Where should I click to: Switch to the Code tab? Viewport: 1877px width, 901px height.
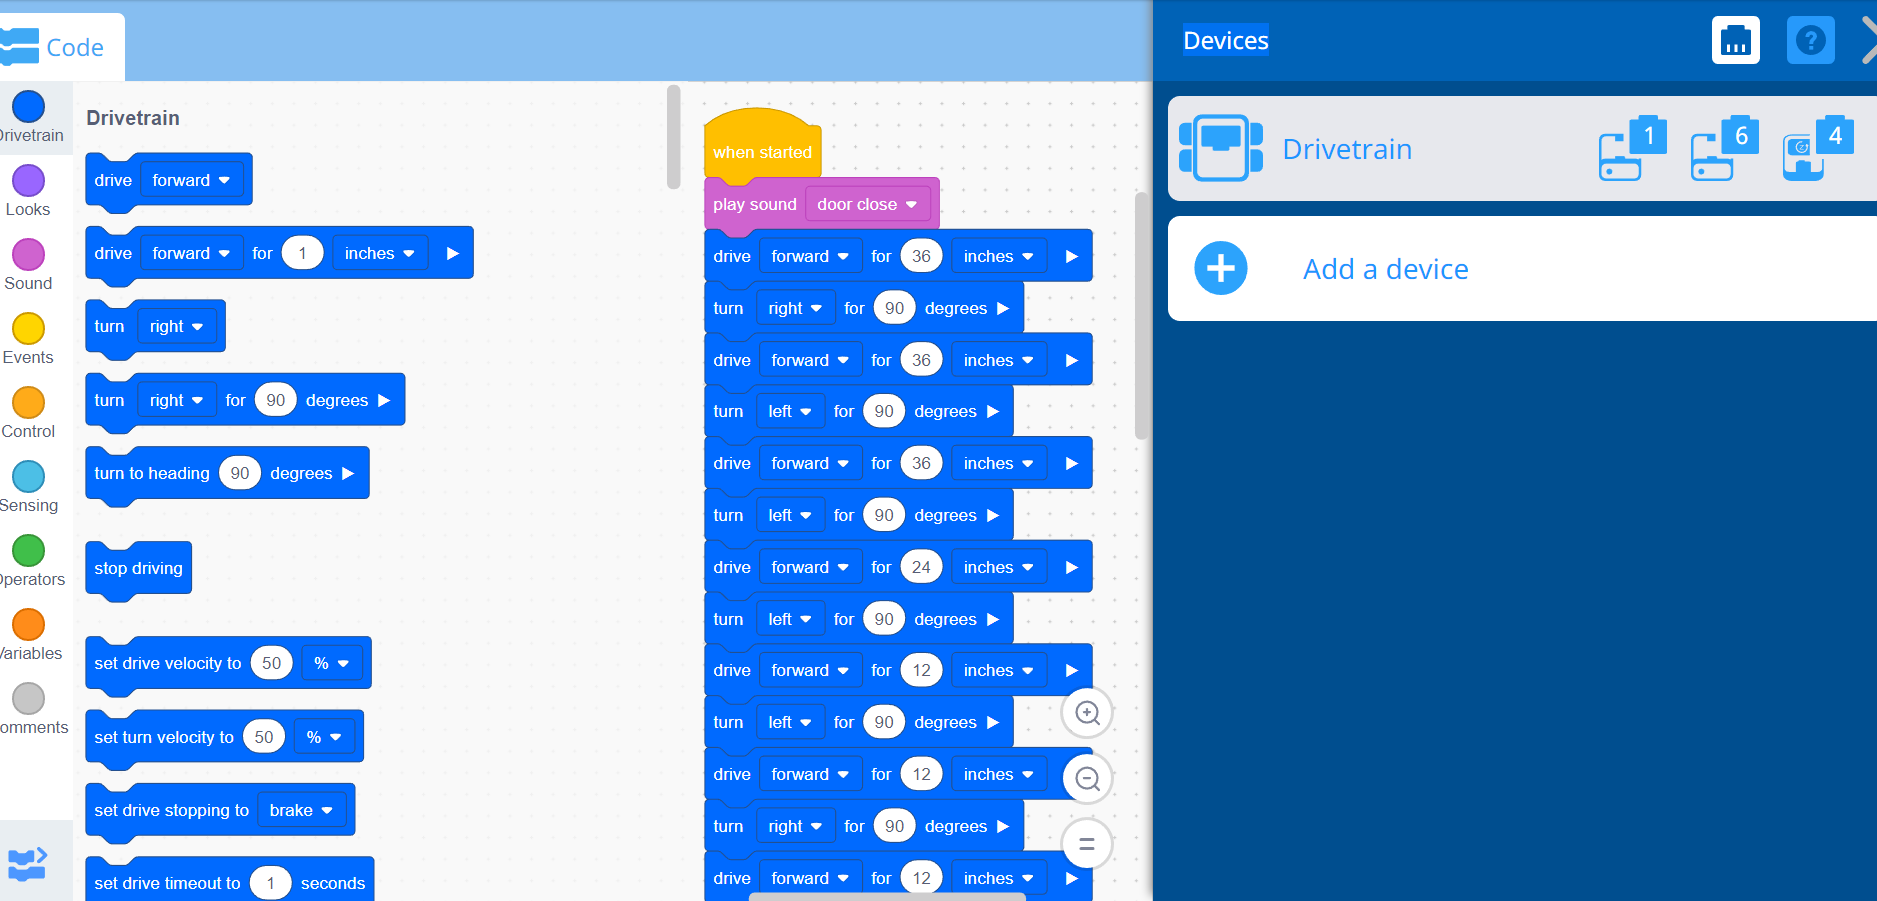(x=60, y=47)
